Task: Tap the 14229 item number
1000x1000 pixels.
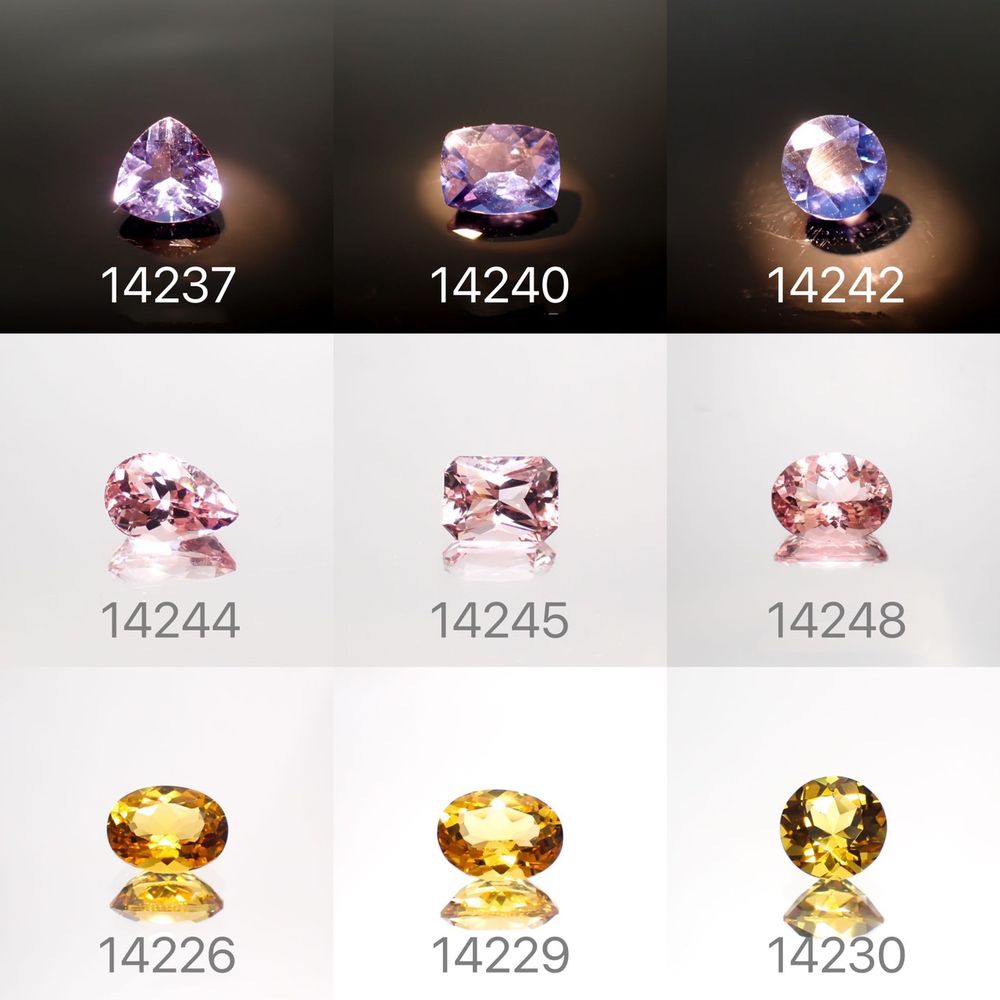Action: click(500, 955)
